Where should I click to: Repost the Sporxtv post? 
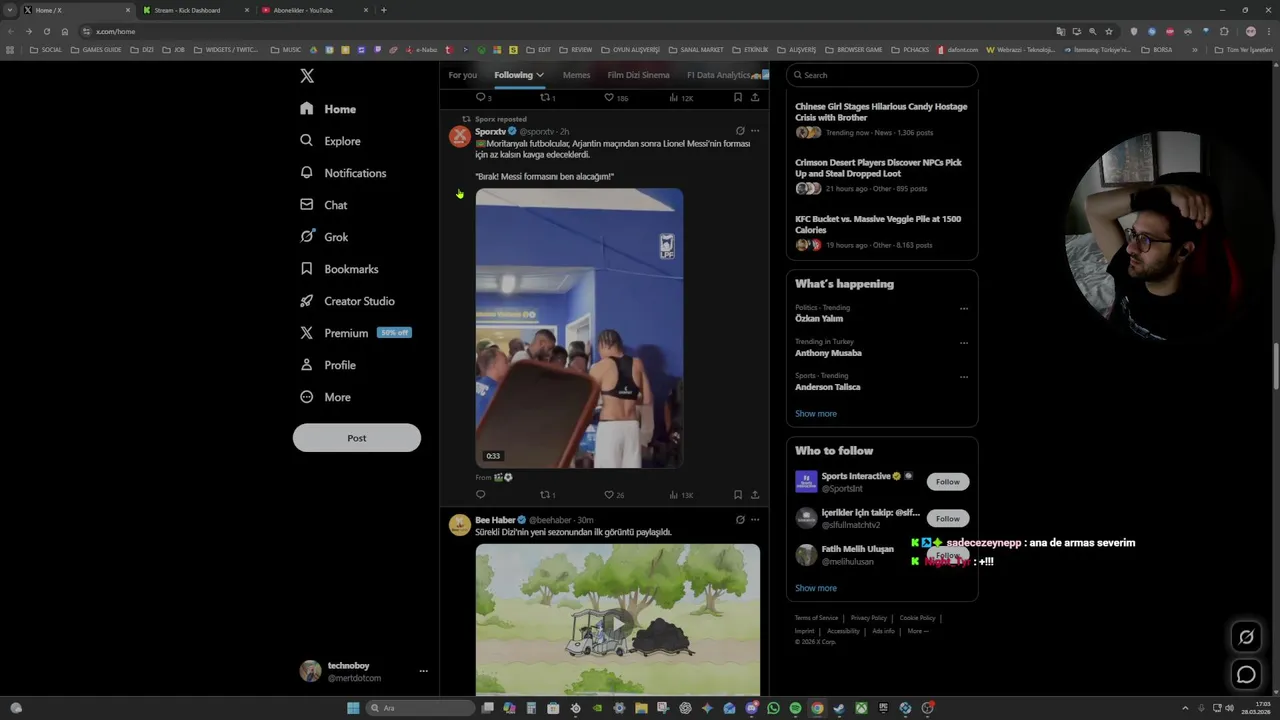[548, 495]
